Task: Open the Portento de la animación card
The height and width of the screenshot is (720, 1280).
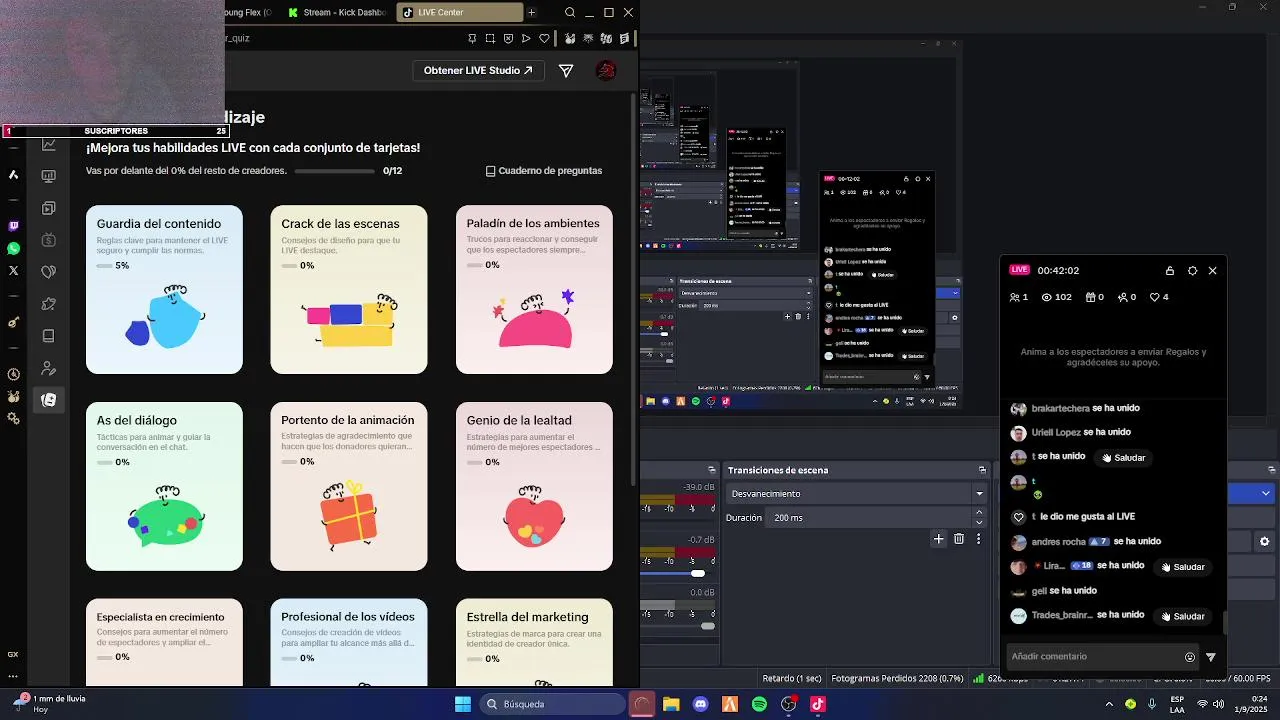Action: (349, 486)
